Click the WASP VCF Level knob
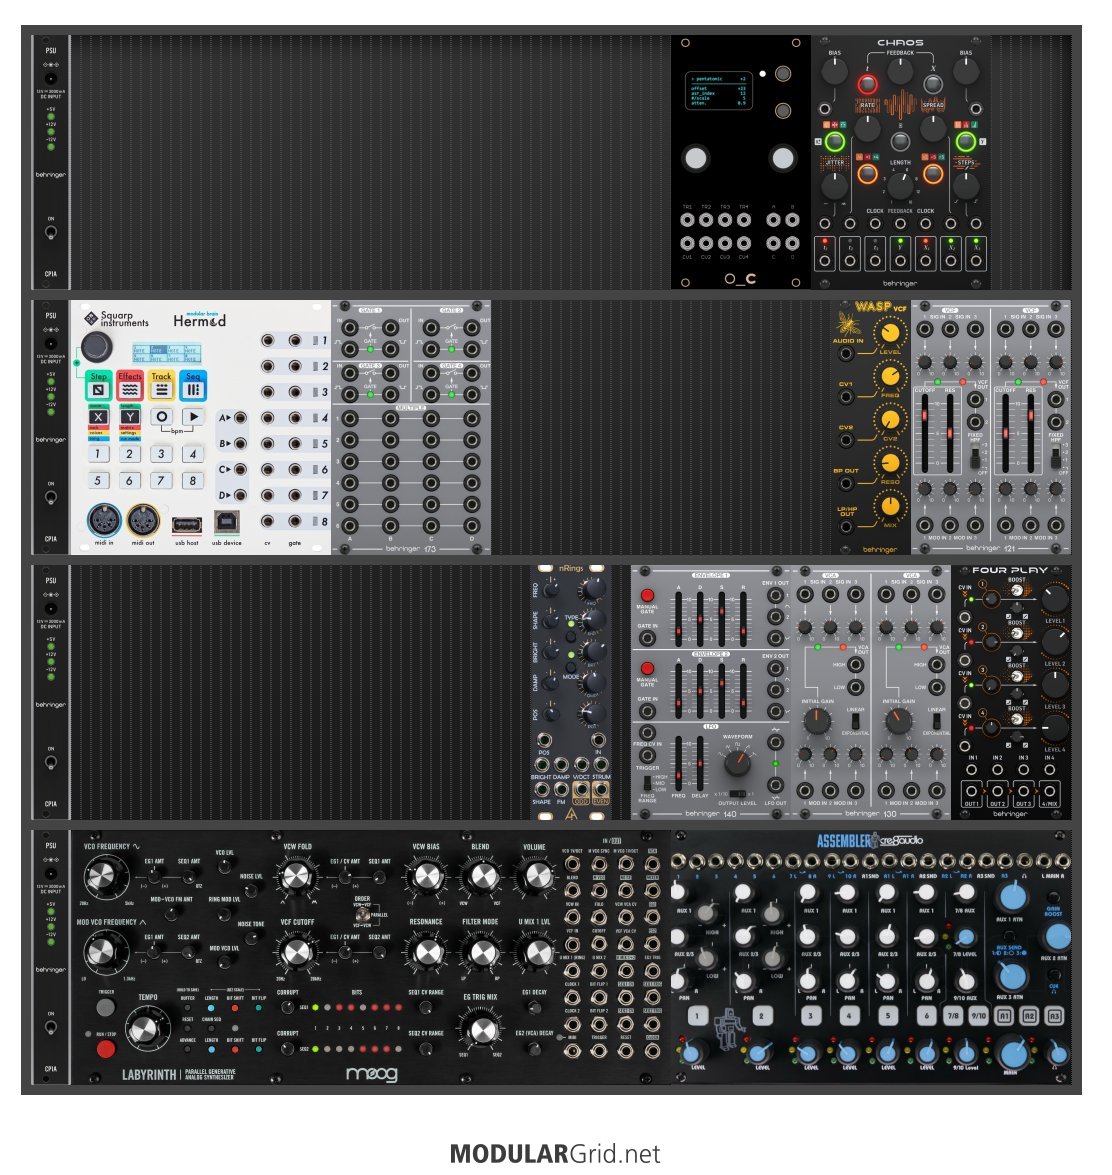 coord(890,333)
